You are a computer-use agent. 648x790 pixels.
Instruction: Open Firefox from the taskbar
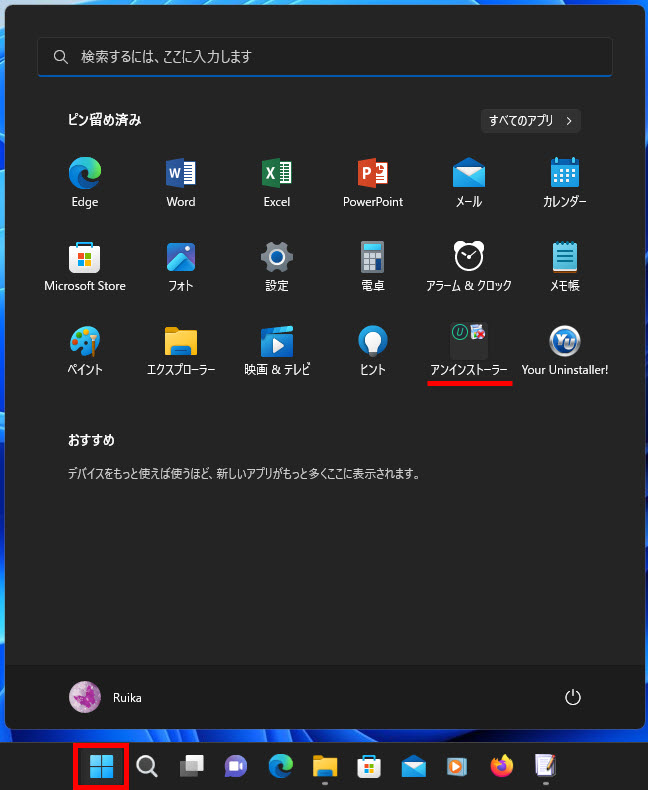(x=501, y=767)
